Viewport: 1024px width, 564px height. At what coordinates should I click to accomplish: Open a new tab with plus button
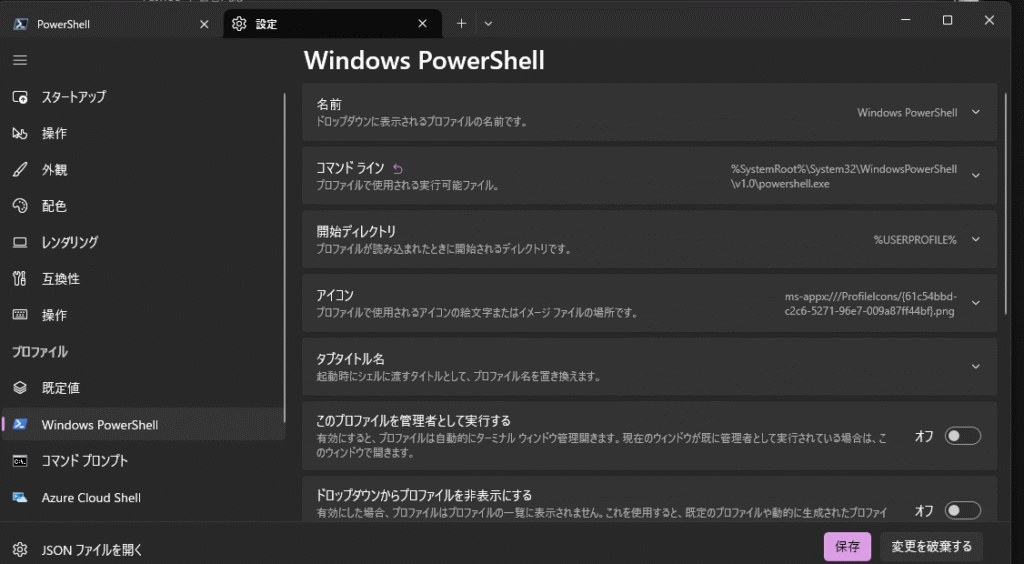tap(461, 24)
